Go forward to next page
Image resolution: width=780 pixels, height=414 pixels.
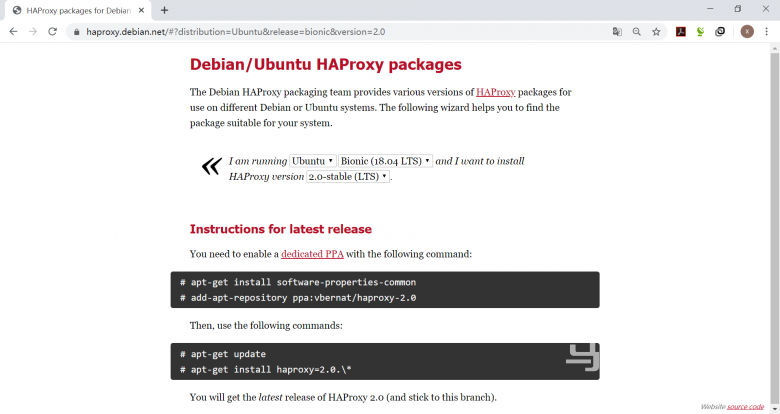click(33, 31)
